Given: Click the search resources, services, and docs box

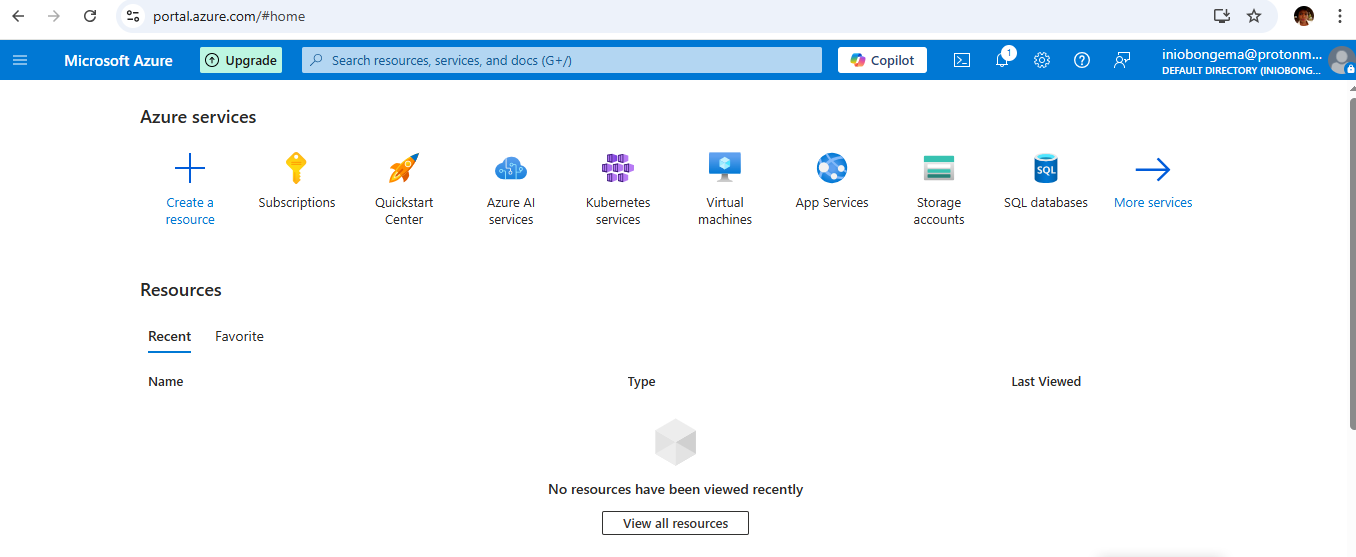Looking at the screenshot, I should pos(562,60).
